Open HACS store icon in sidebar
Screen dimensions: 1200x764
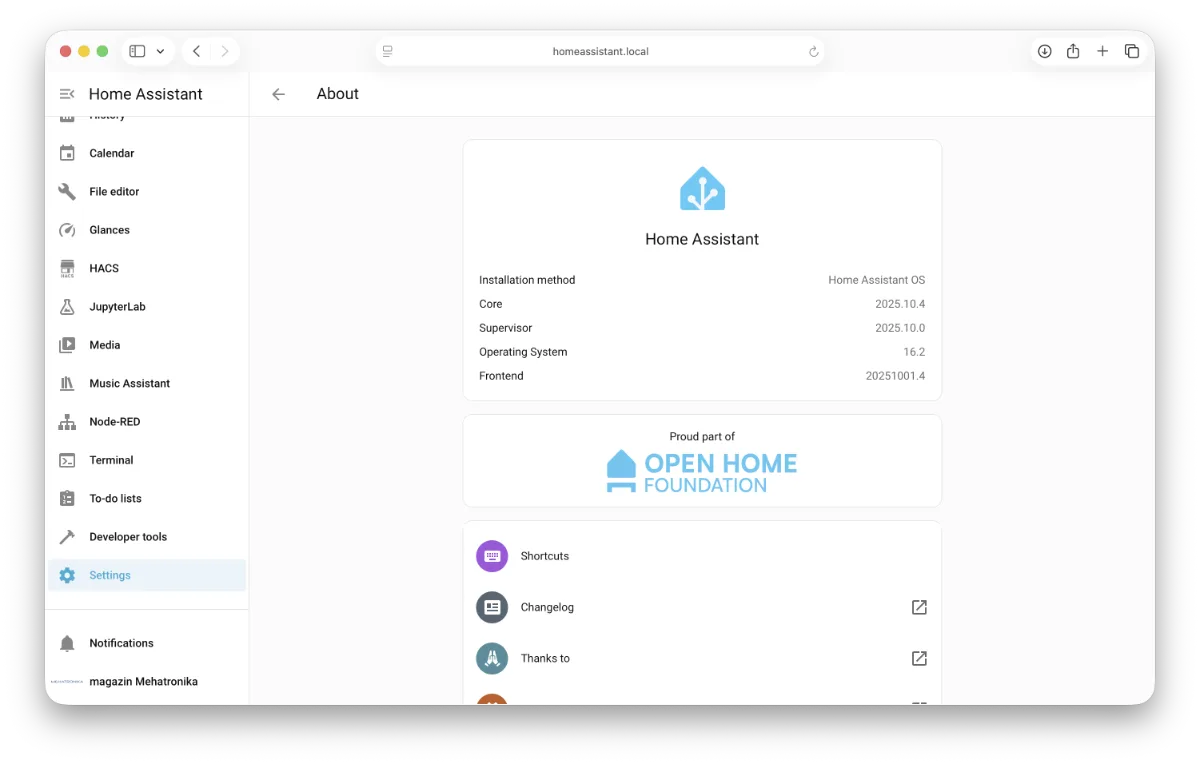tap(67, 268)
